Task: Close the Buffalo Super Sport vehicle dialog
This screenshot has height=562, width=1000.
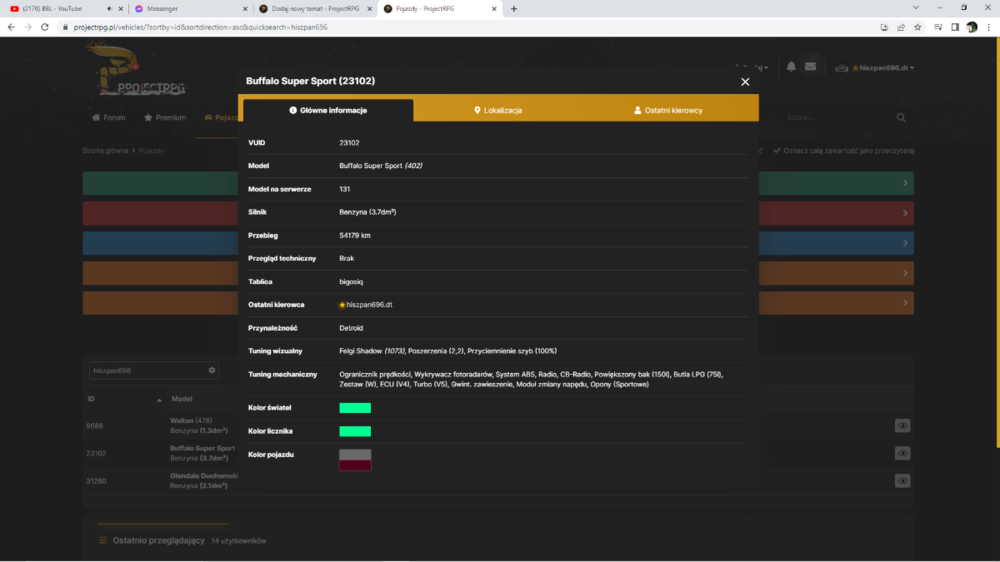Action: pyautogui.click(x=745, y=82)
